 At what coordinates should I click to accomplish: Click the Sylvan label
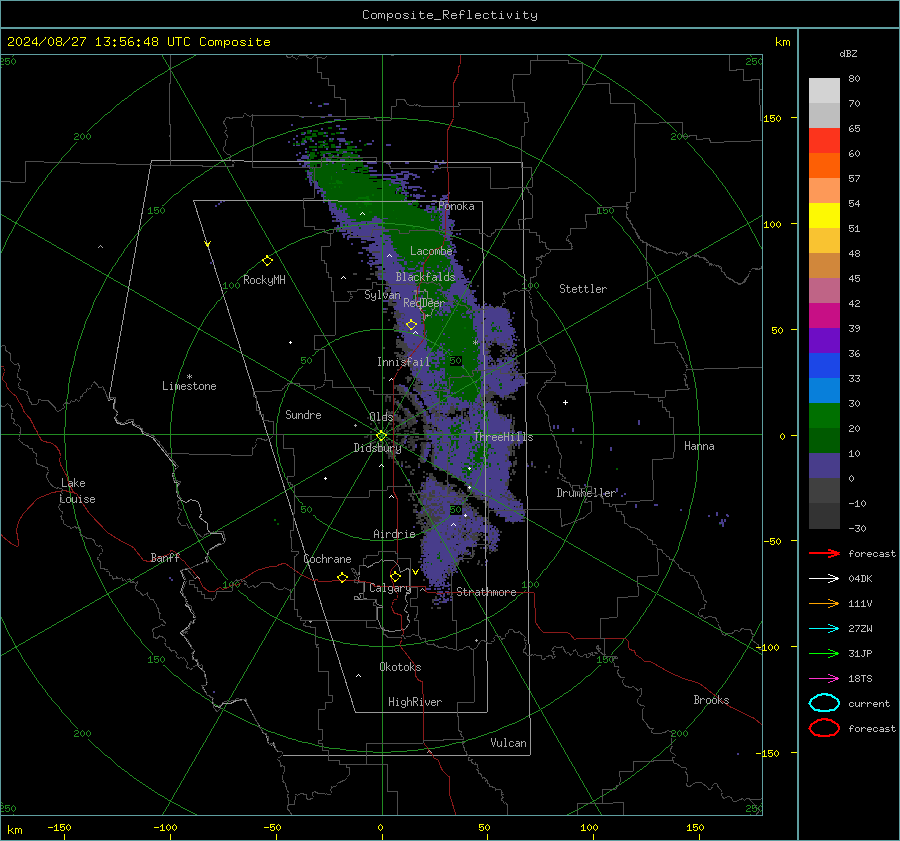(x=382, y=295)
